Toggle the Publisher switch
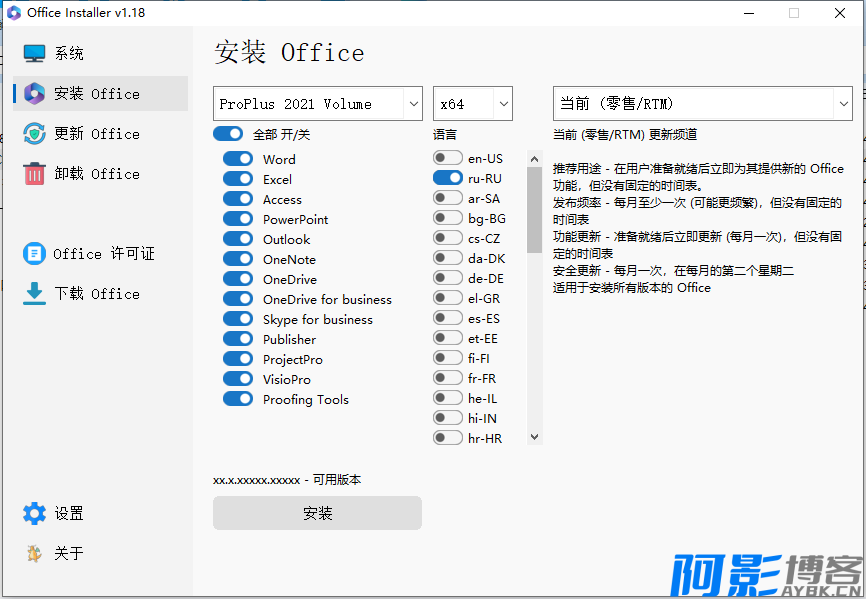866x599 pixels. (238, 339)
